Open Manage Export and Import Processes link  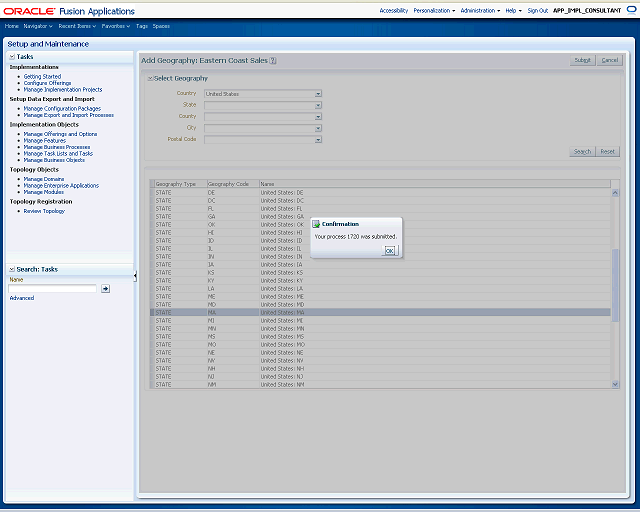click(x=69, y=115)
